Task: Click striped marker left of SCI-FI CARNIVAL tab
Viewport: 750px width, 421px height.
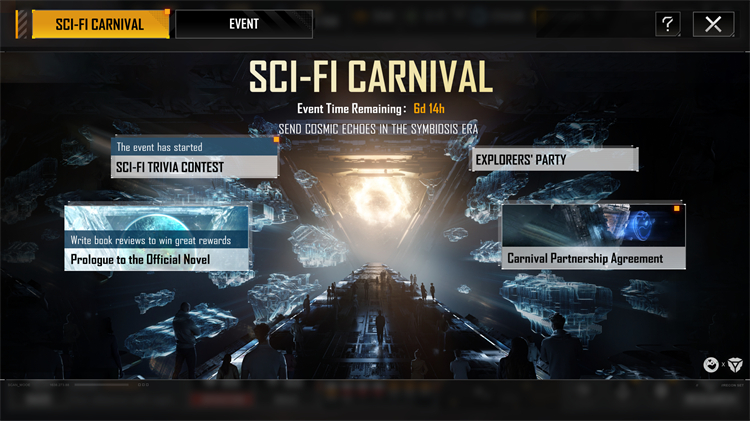Action: pos(22,24)
